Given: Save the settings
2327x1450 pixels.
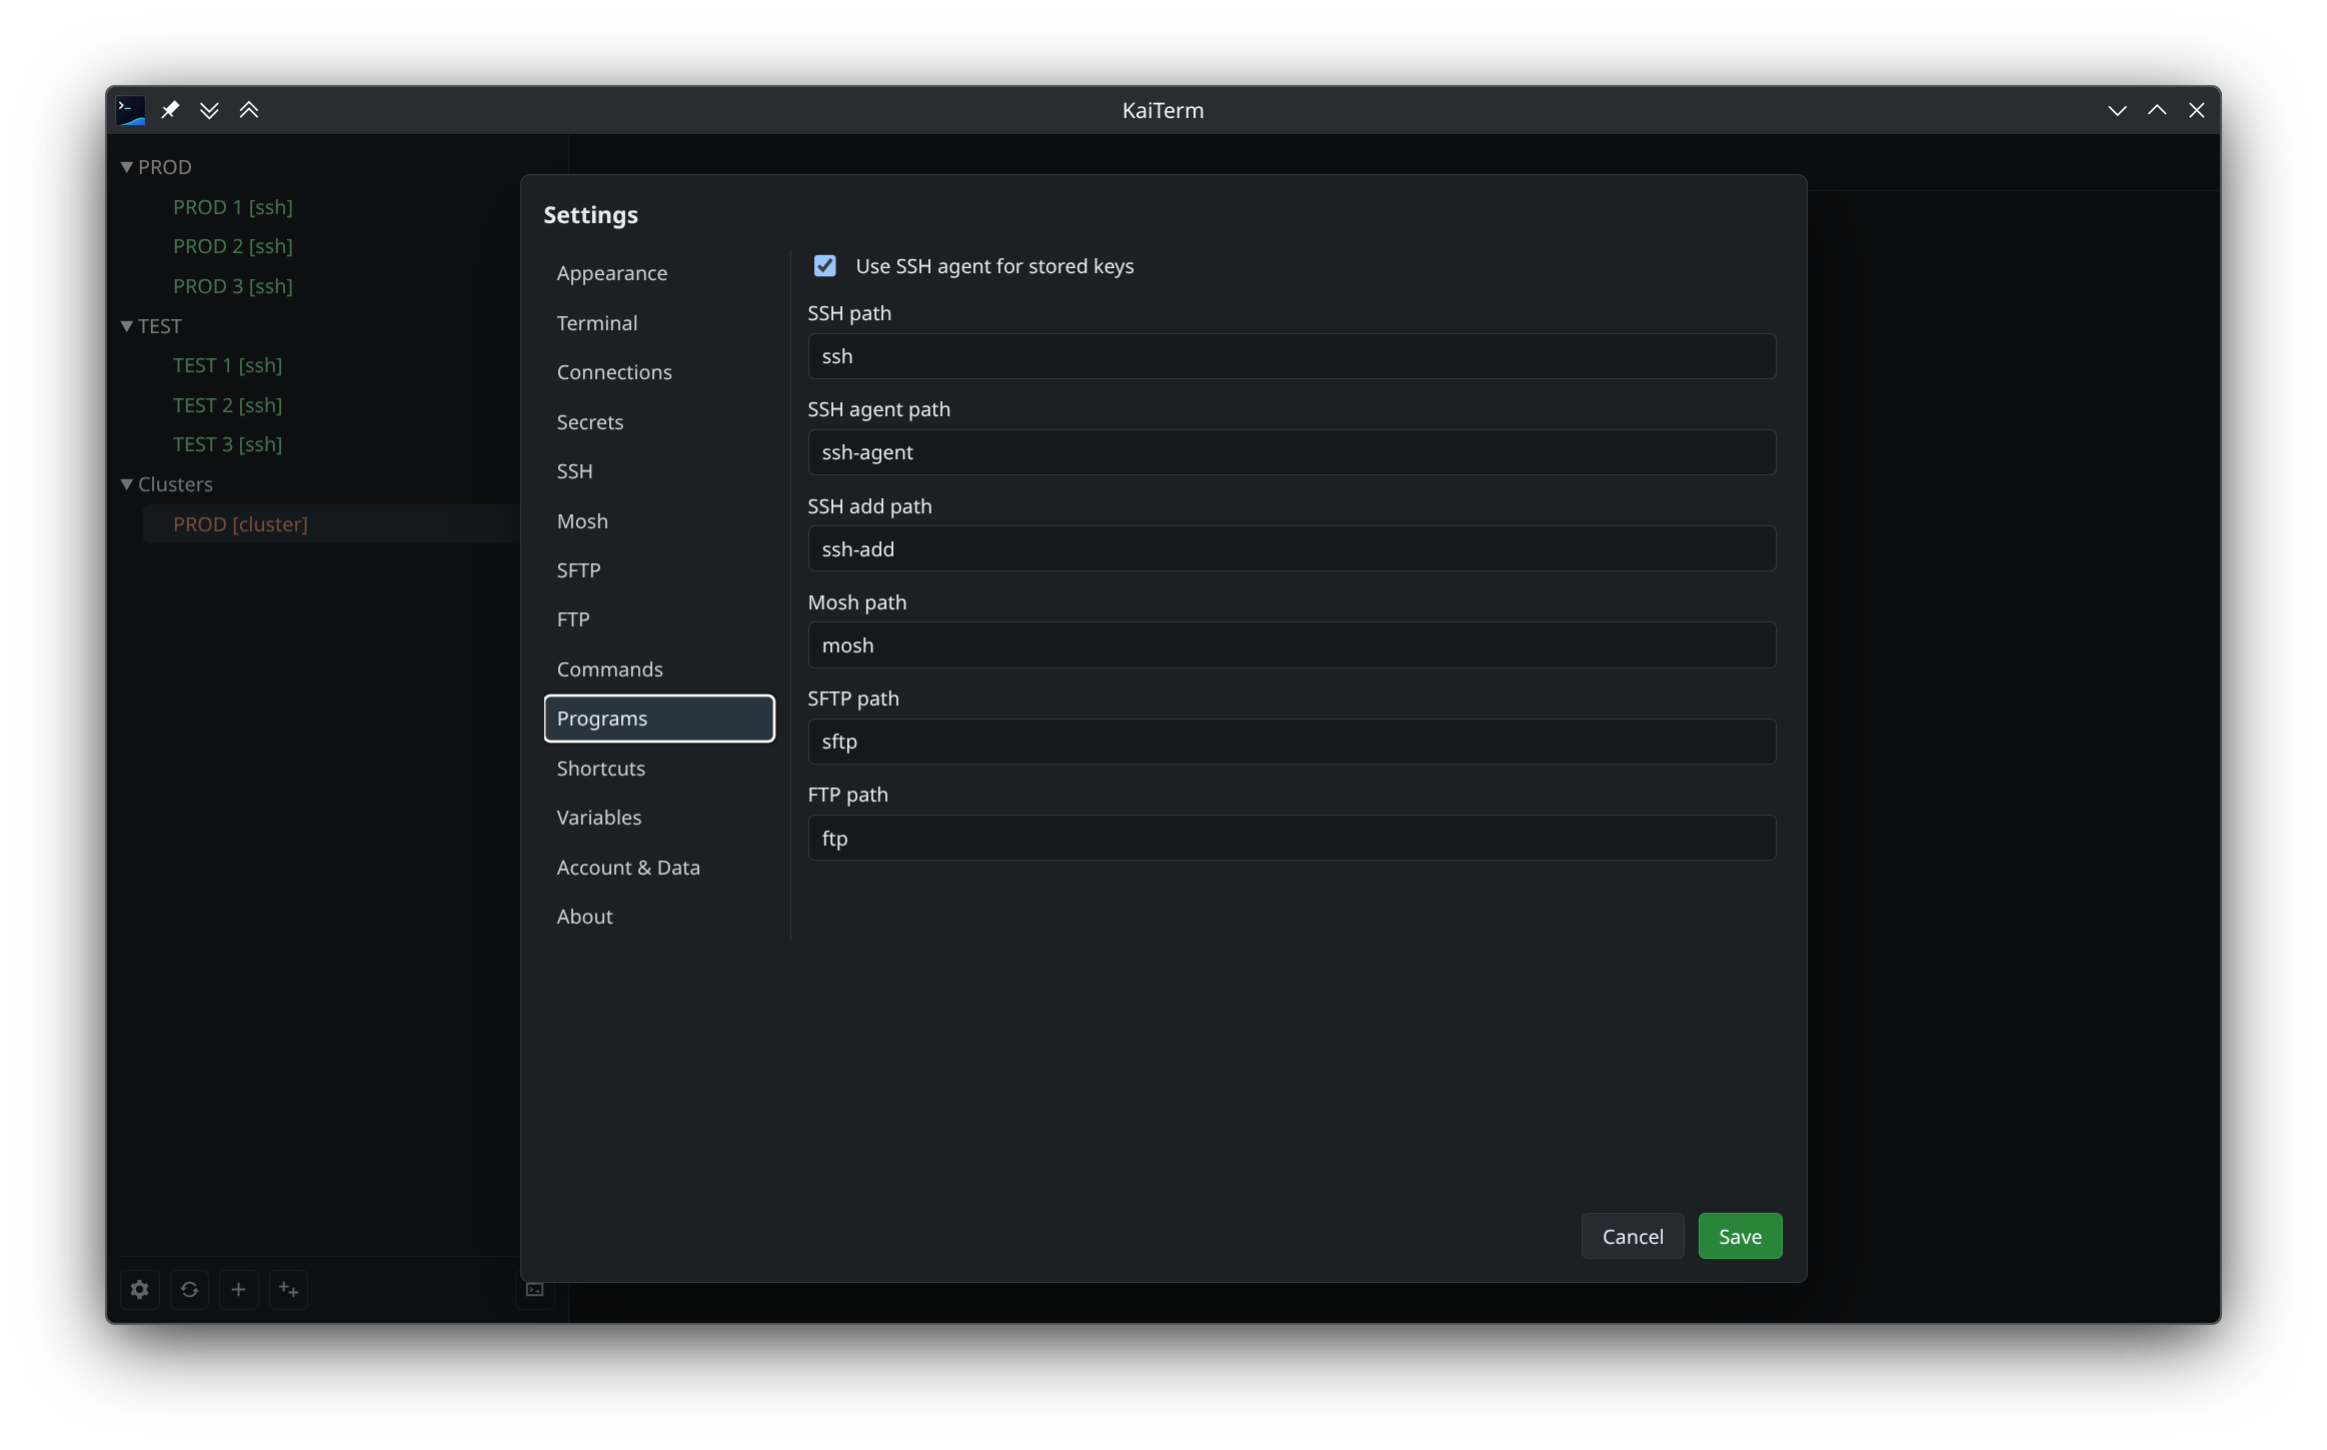Looking at the screenshot, I should tap(1739, 1236).
